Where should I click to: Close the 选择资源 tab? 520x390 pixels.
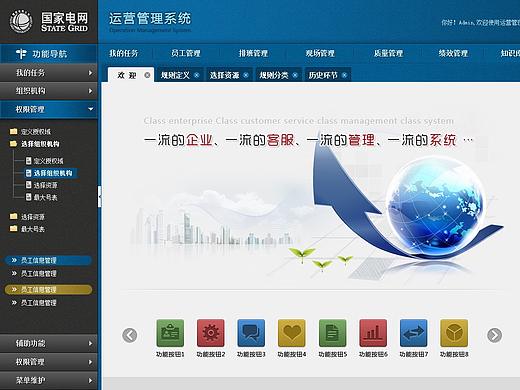point(246,75)
